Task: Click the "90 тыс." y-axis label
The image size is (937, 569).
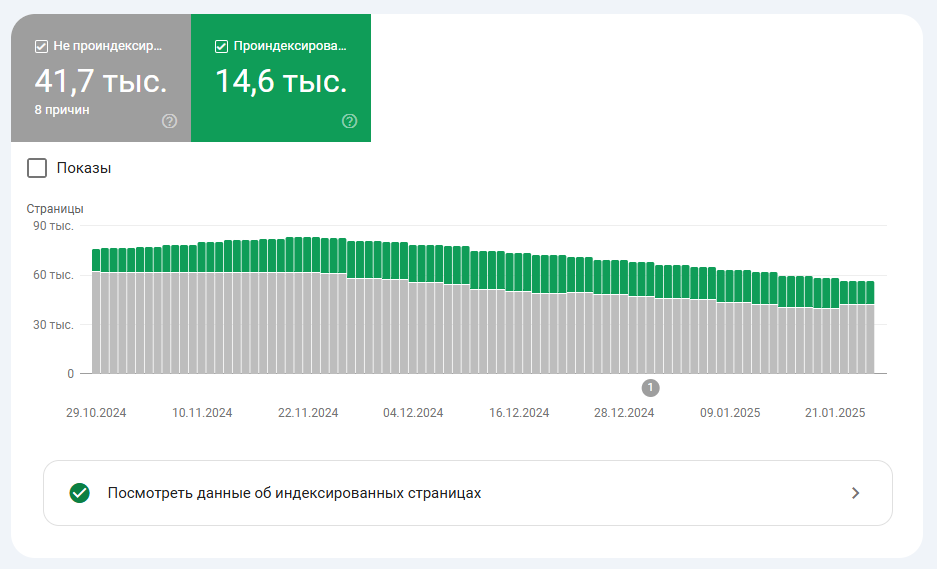Action: 54,226
